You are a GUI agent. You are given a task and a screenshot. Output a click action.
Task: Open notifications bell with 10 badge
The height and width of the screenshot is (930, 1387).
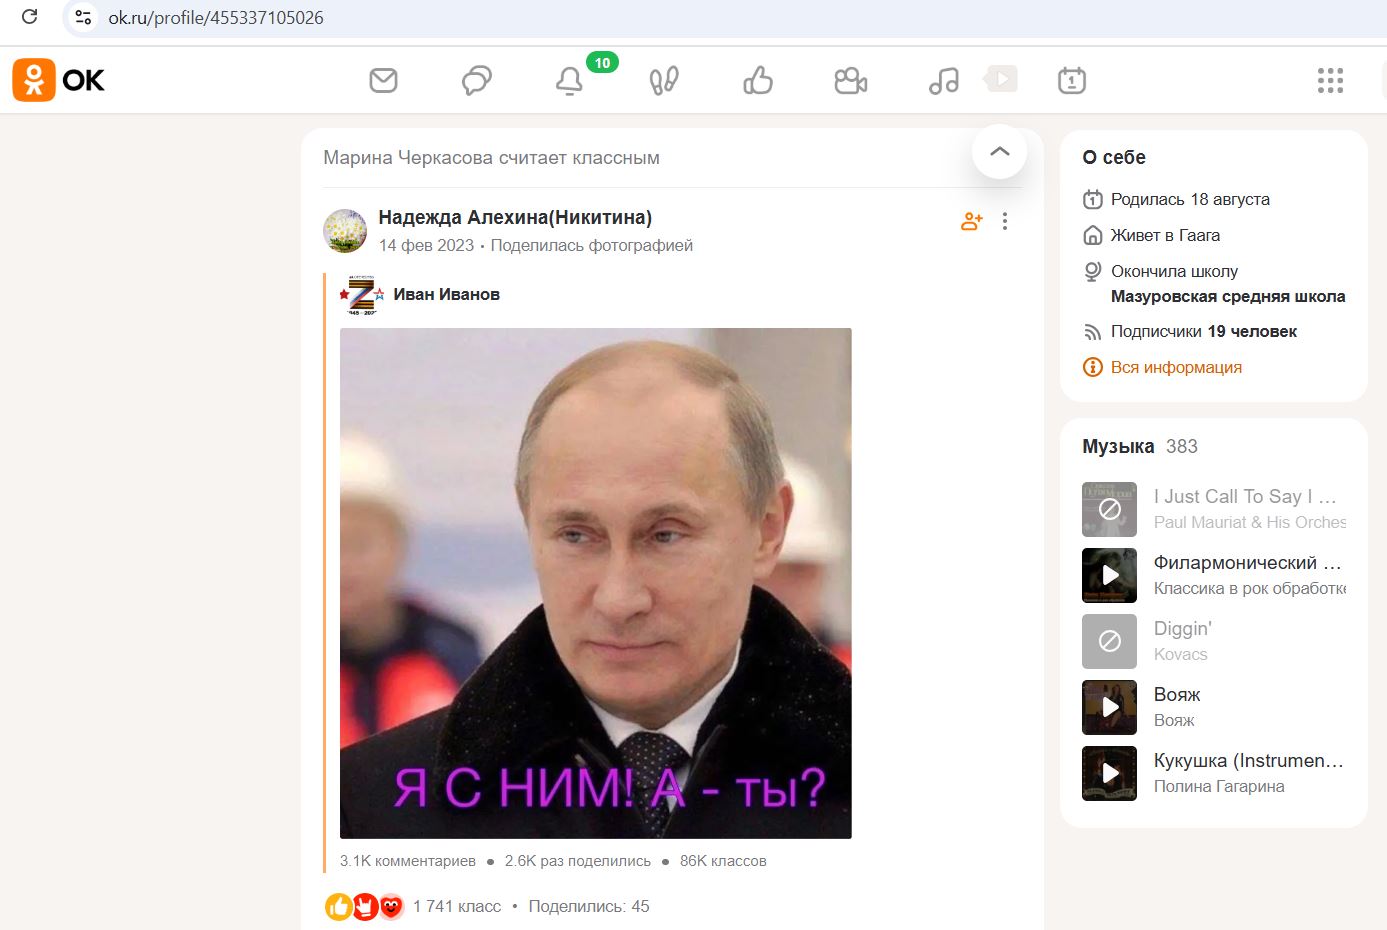point(570,81)
